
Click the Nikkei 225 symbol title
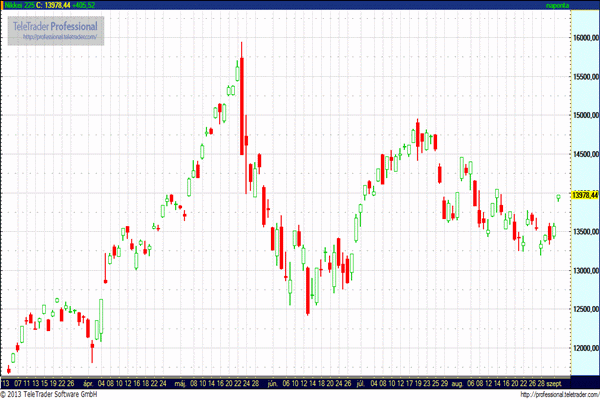20,5
